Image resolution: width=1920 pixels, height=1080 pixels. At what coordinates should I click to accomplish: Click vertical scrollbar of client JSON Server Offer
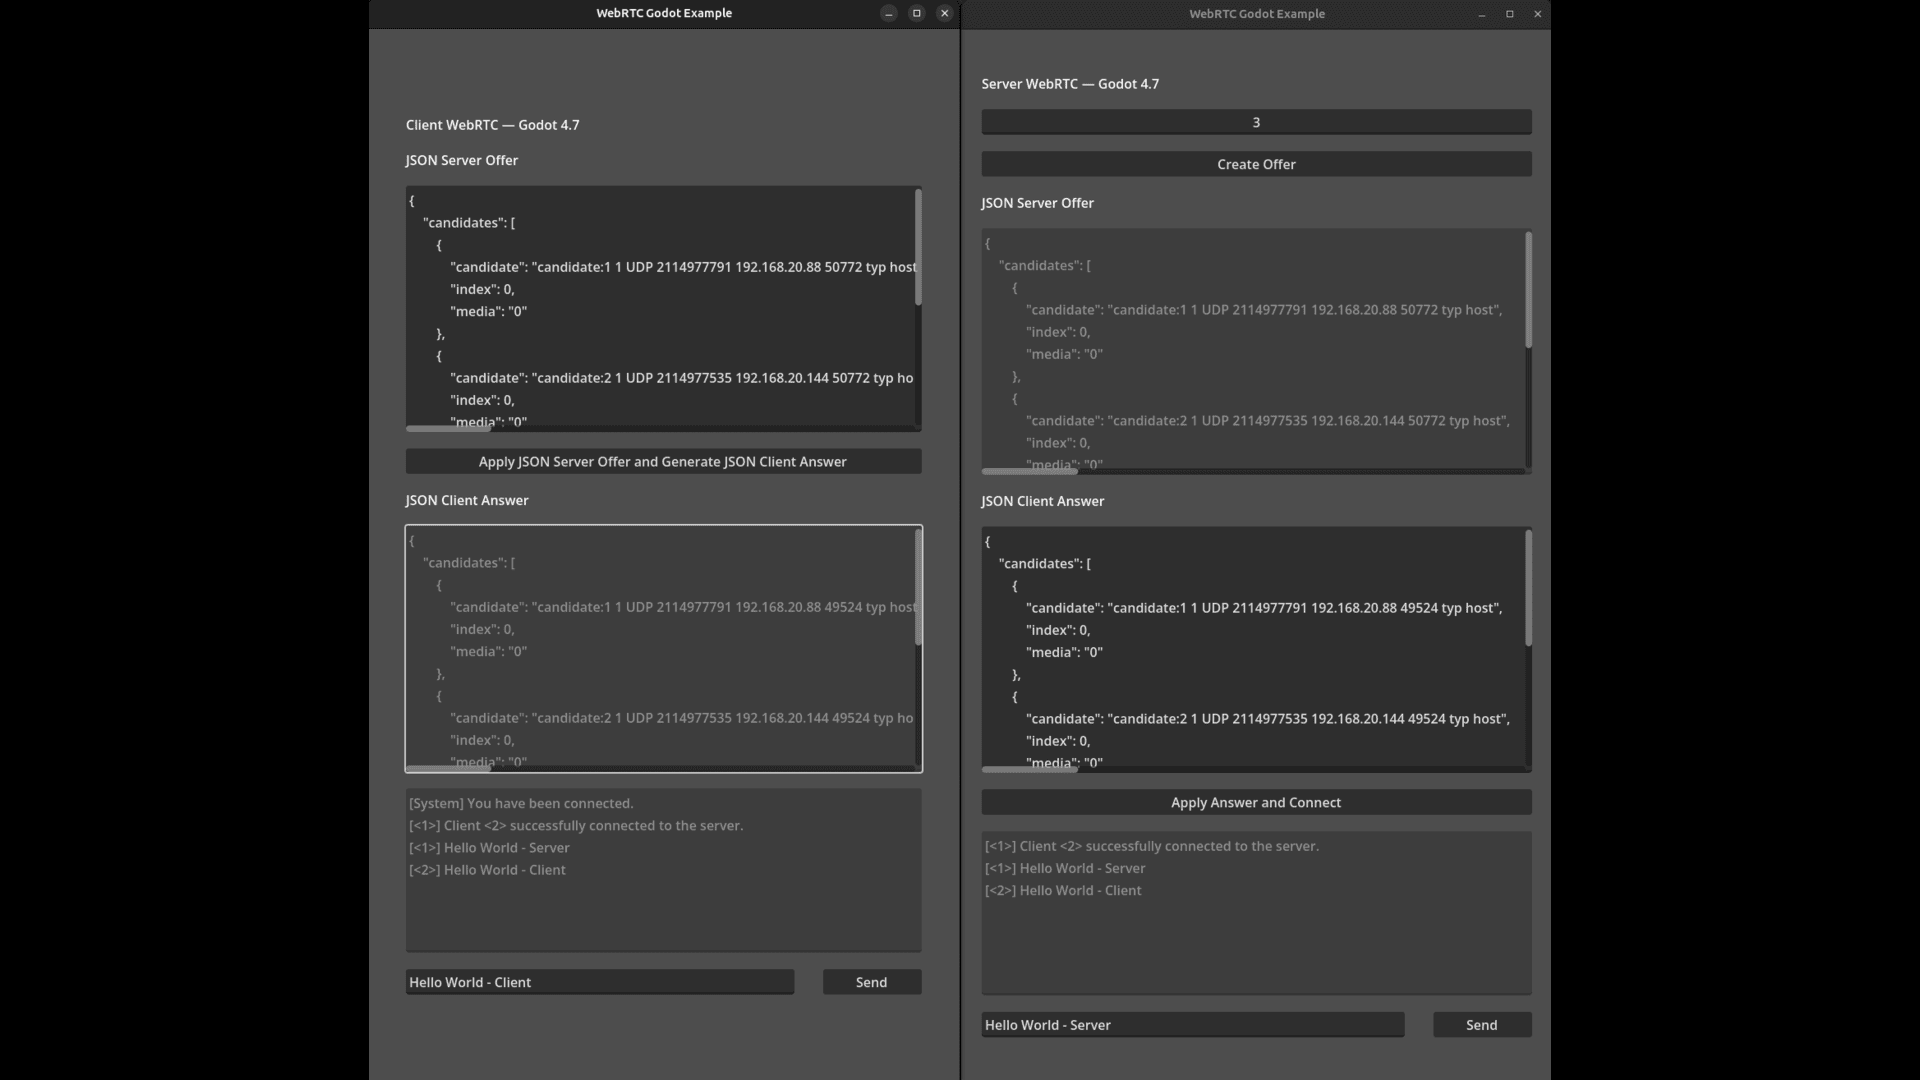(x=918, y=248)
